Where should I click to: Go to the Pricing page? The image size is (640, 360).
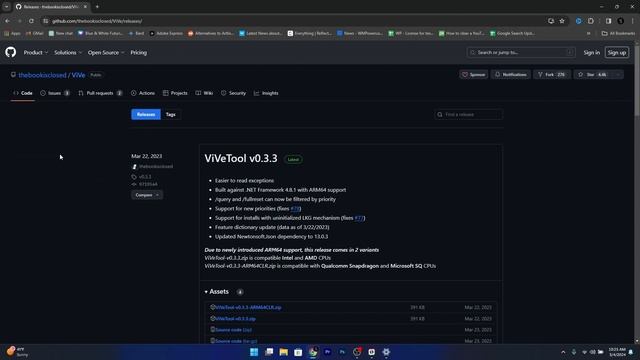[138, 53]
